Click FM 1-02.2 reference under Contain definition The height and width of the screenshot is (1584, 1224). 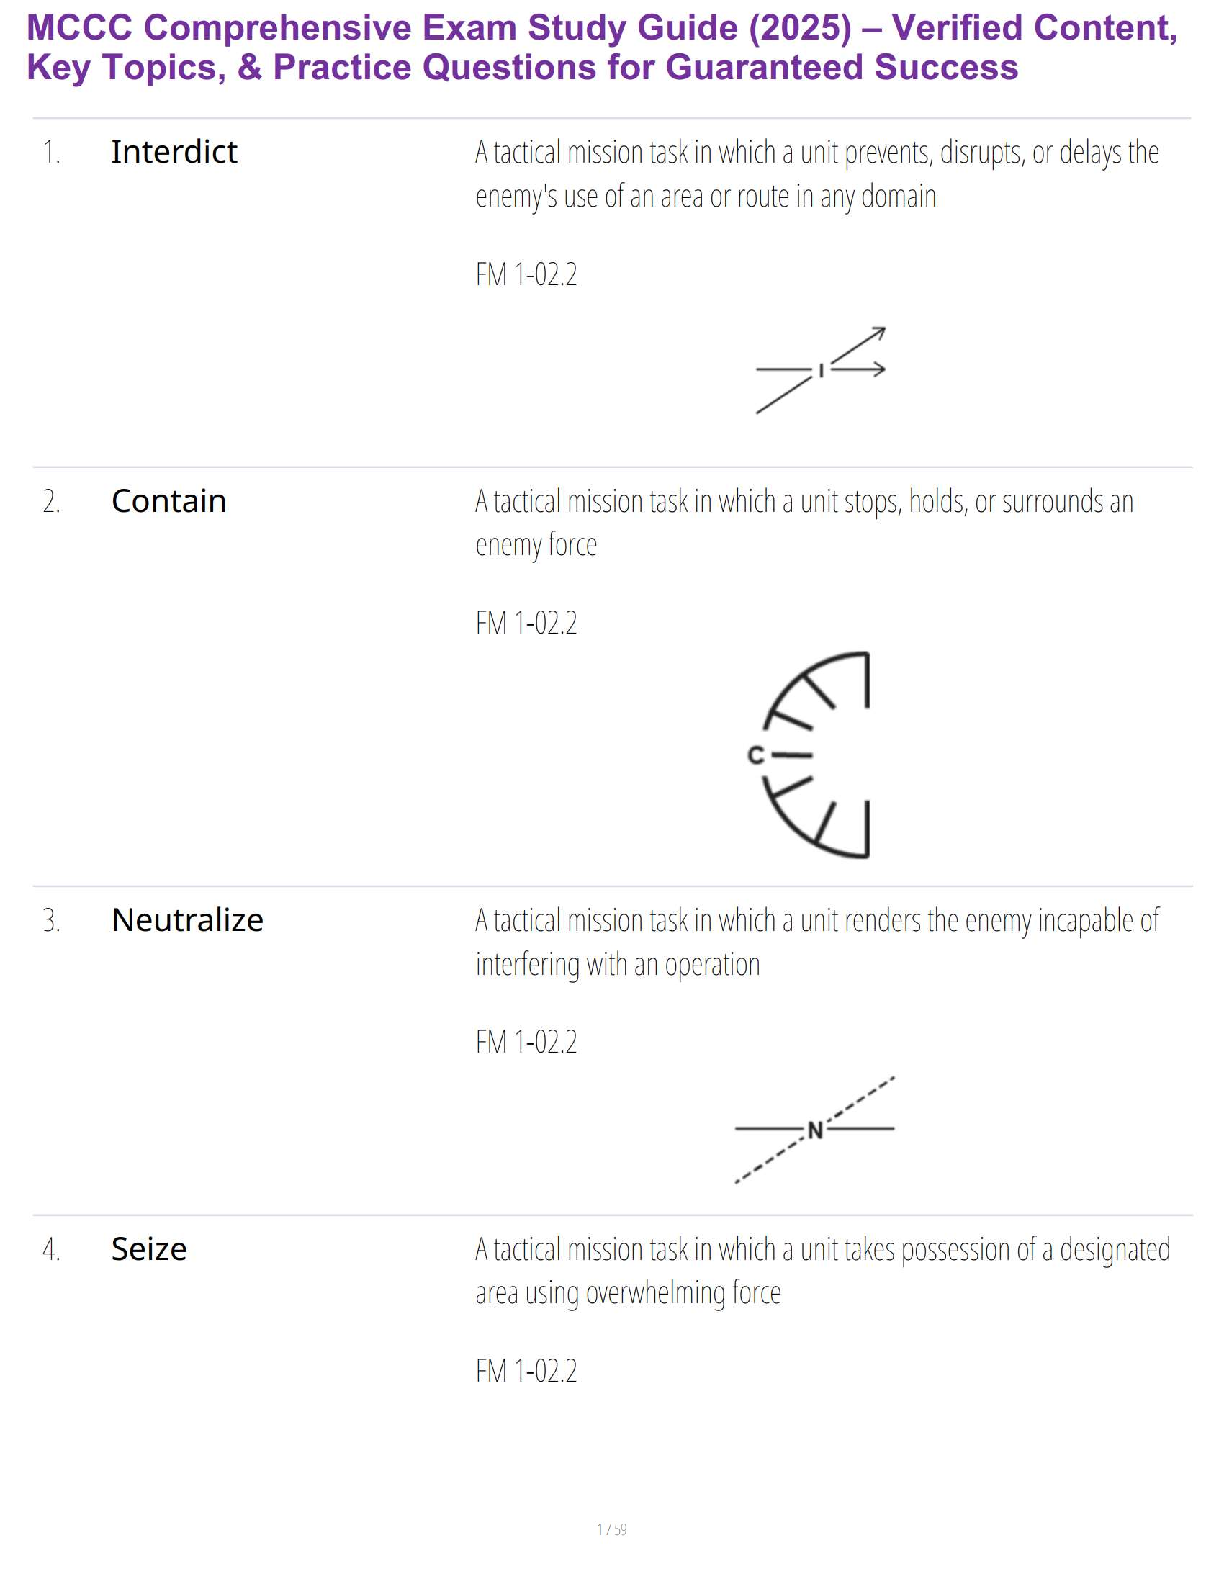[526, 624]
